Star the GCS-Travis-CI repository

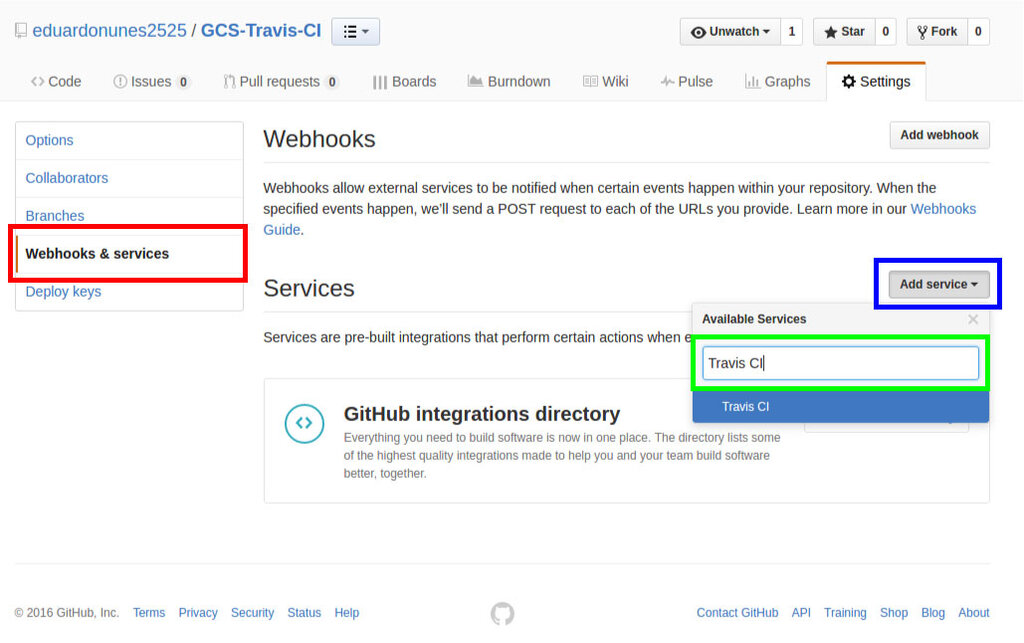(x=844, y=31)
